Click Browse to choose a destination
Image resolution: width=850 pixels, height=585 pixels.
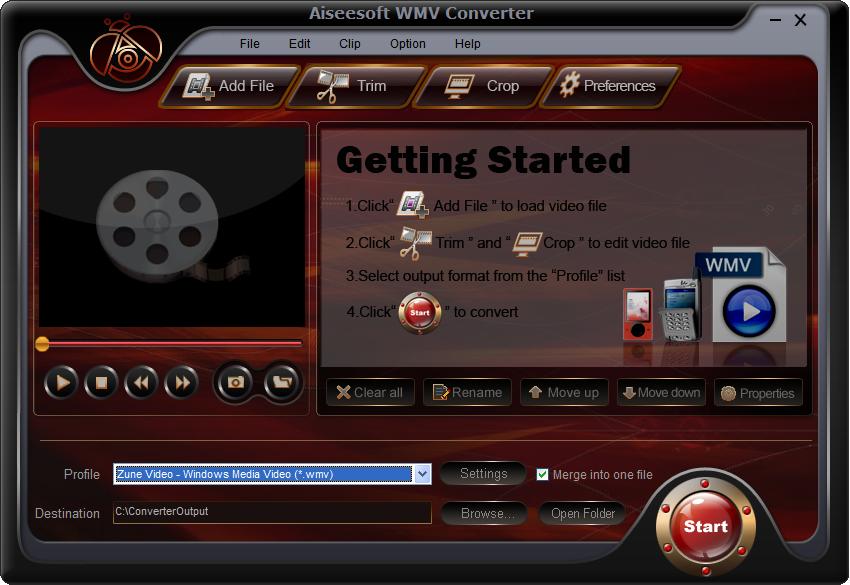click(486, 513)
